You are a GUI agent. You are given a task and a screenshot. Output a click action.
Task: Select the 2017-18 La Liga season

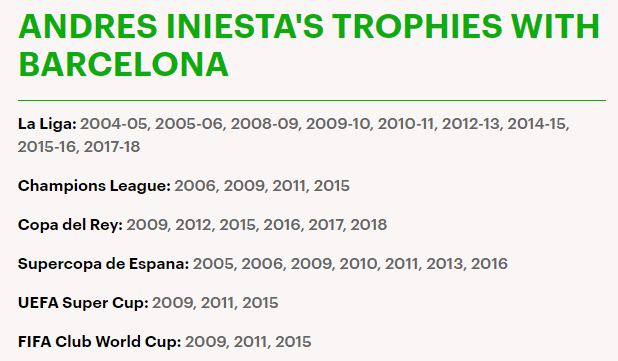112,147
